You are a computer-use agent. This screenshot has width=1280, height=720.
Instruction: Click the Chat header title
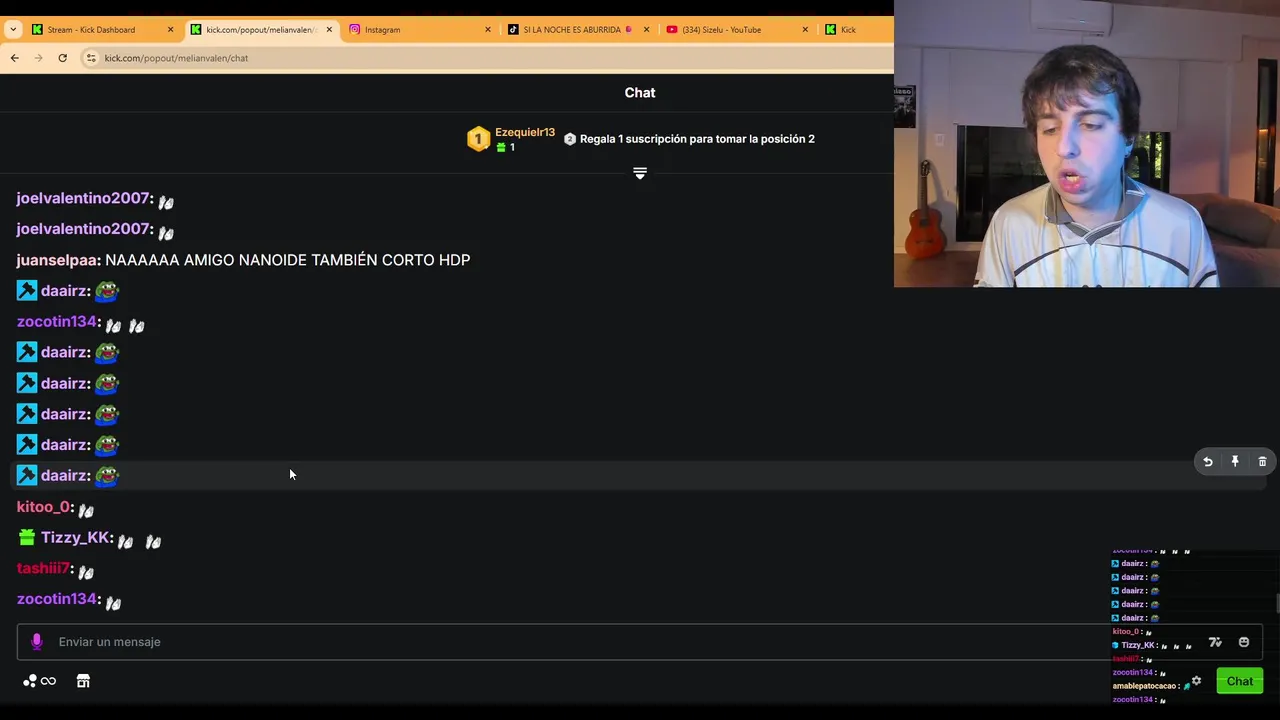(640, 92)
